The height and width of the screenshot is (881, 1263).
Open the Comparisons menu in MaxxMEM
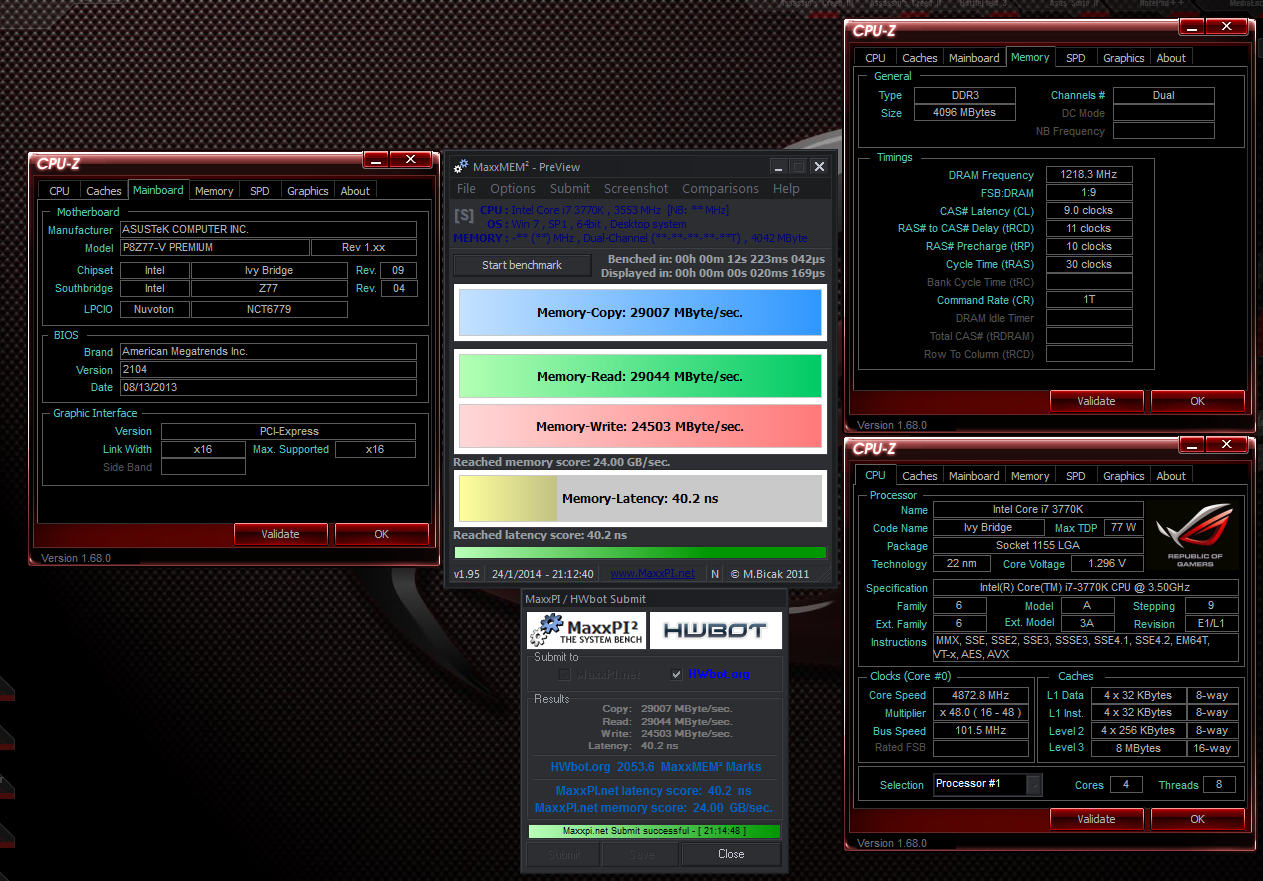[x=721, y=188]
